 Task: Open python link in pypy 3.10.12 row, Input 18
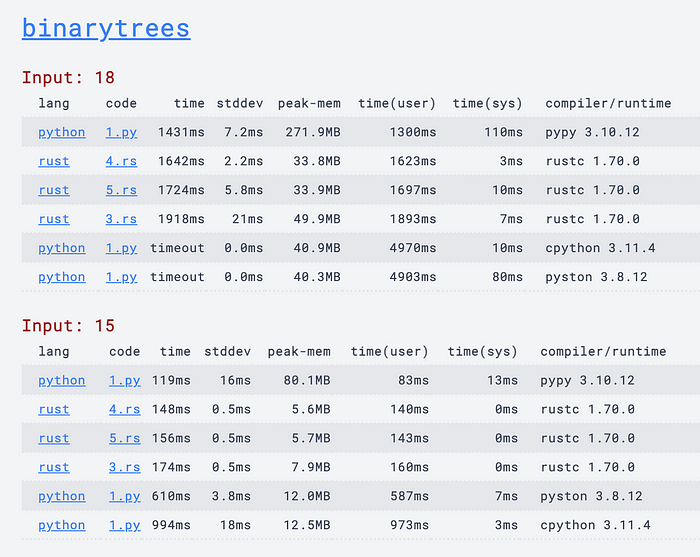[62, 132]
